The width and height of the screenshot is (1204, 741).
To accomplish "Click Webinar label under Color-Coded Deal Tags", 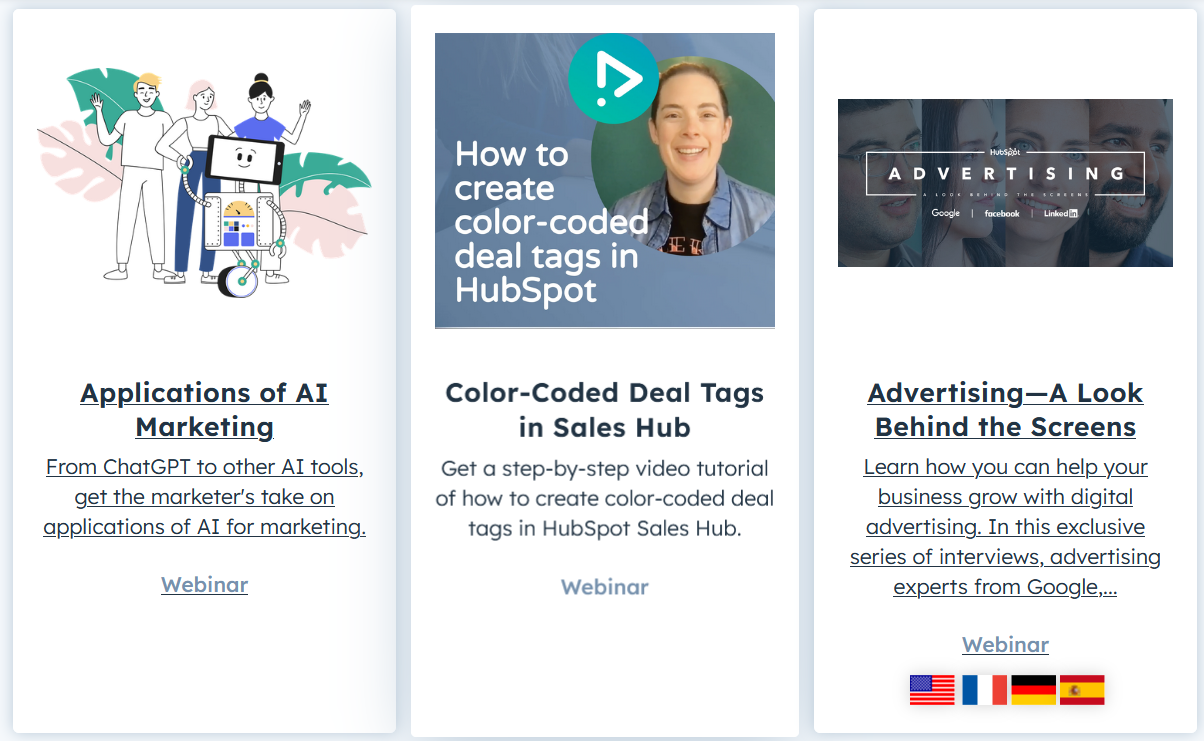I will pyautogui.click(x=605, y=587).
